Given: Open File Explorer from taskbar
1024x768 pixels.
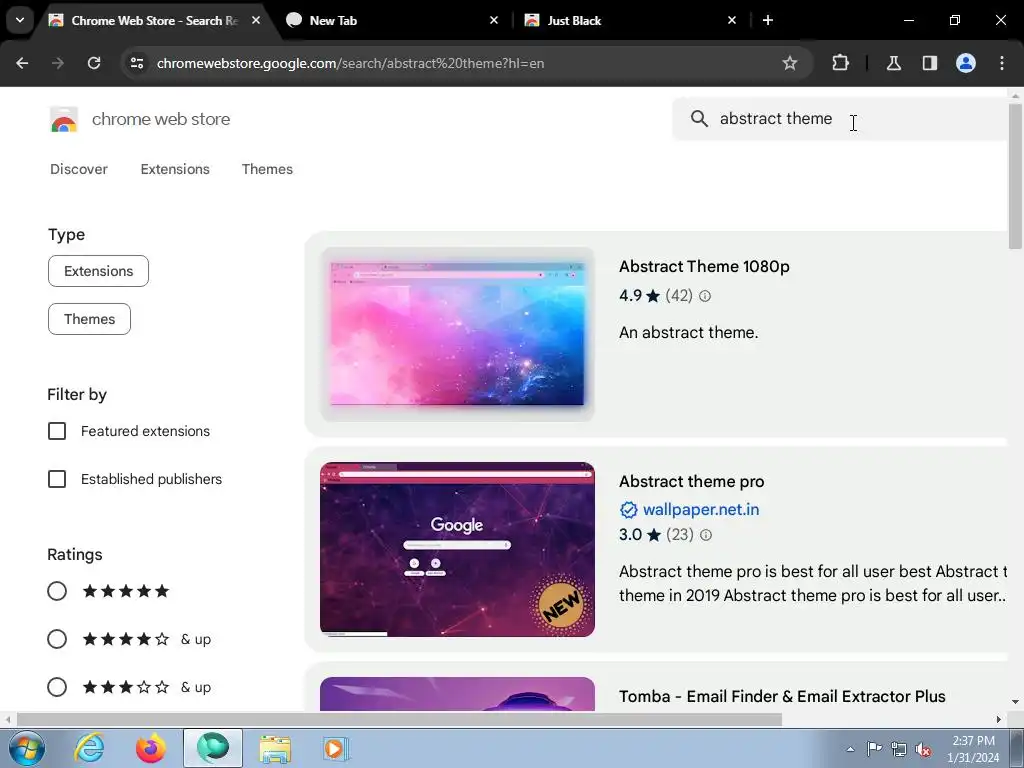Looking at the screenshot, I should pos(275,748).
